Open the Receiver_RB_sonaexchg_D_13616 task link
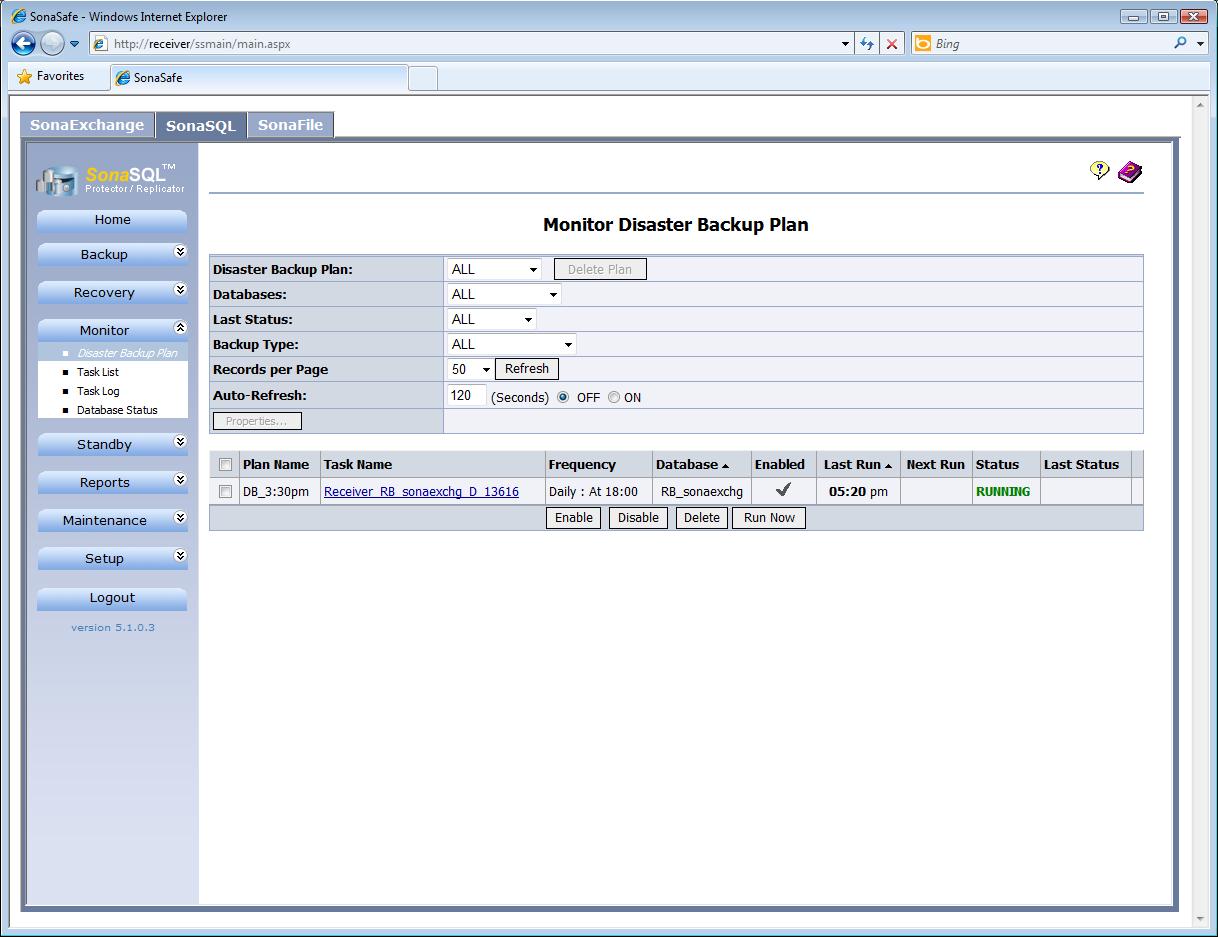The image size is (1218, 937). click(x=421, y=492)
